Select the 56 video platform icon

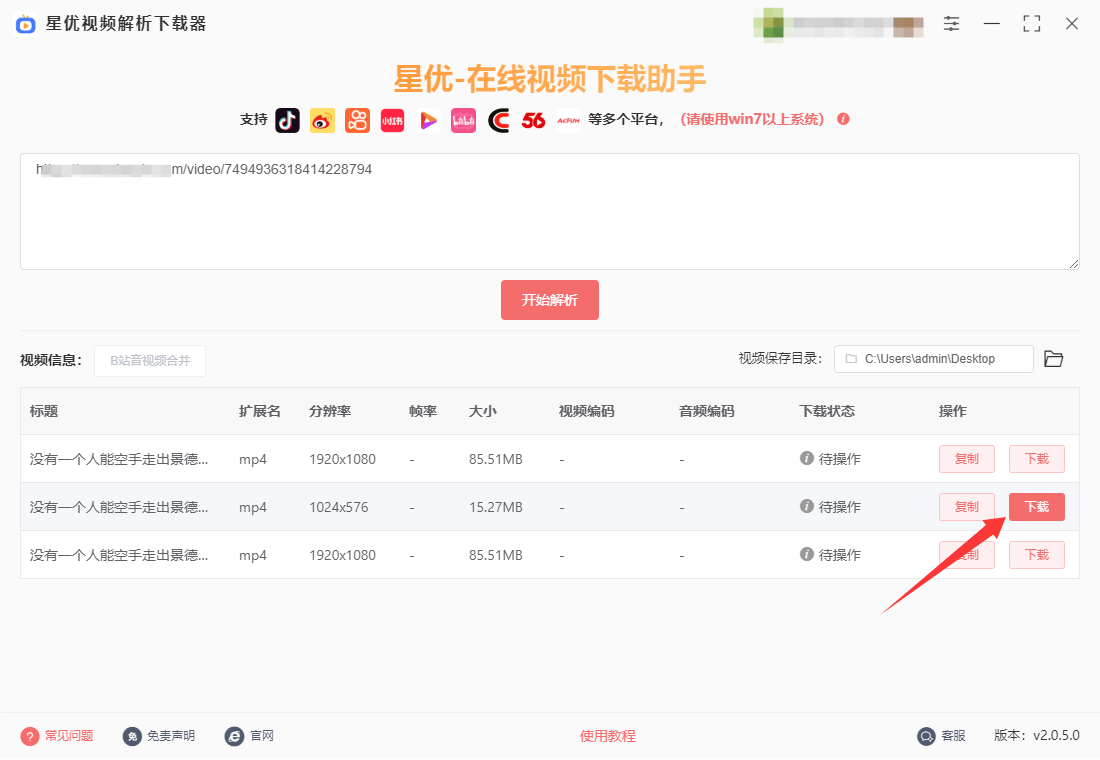(533, 120)
